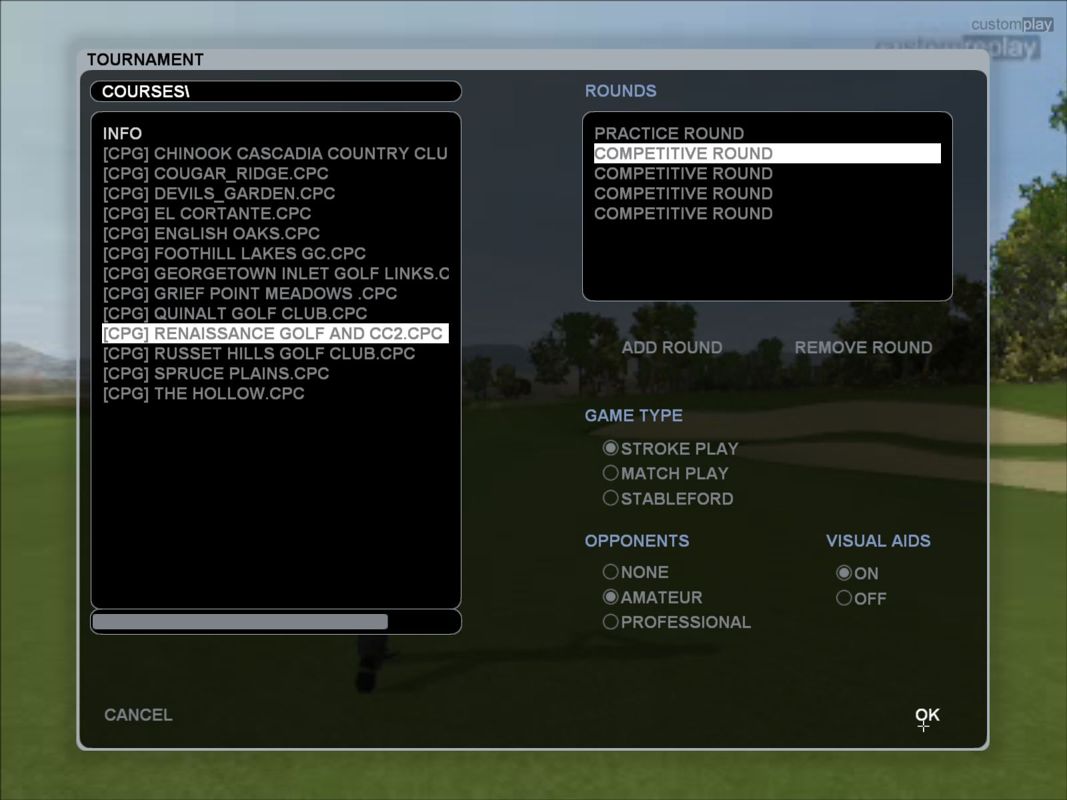Screen dimensions: 1067x800
Task: Turn visual aids Off
Action: 845,599
